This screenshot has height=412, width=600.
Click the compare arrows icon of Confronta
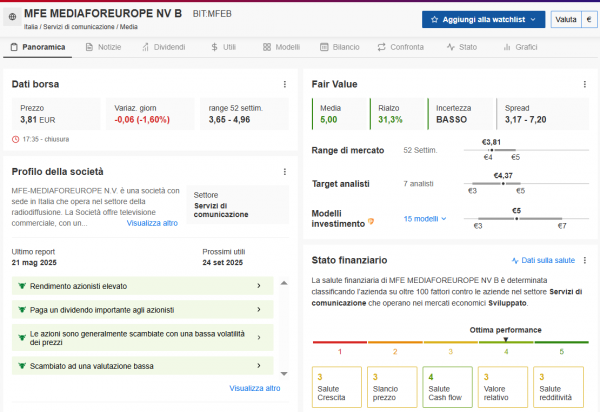point(382,47)
